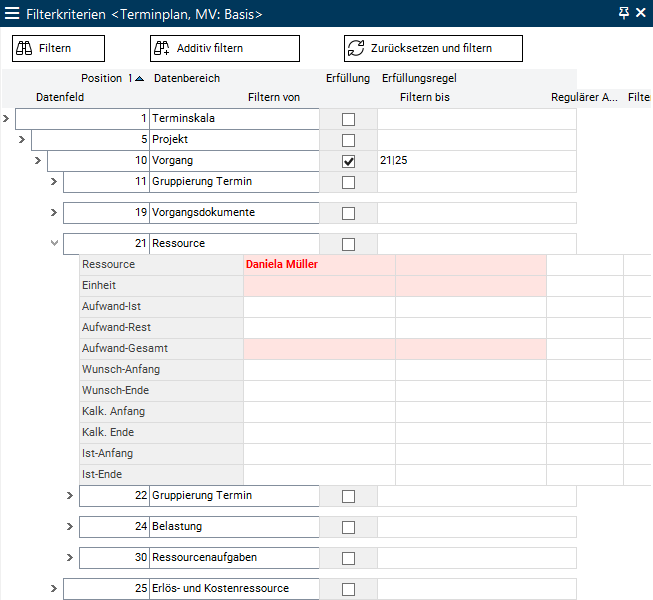The image size is (653, 600).
Task: Expand the Vorgangsdokumente row
Action: coord(54,212)
